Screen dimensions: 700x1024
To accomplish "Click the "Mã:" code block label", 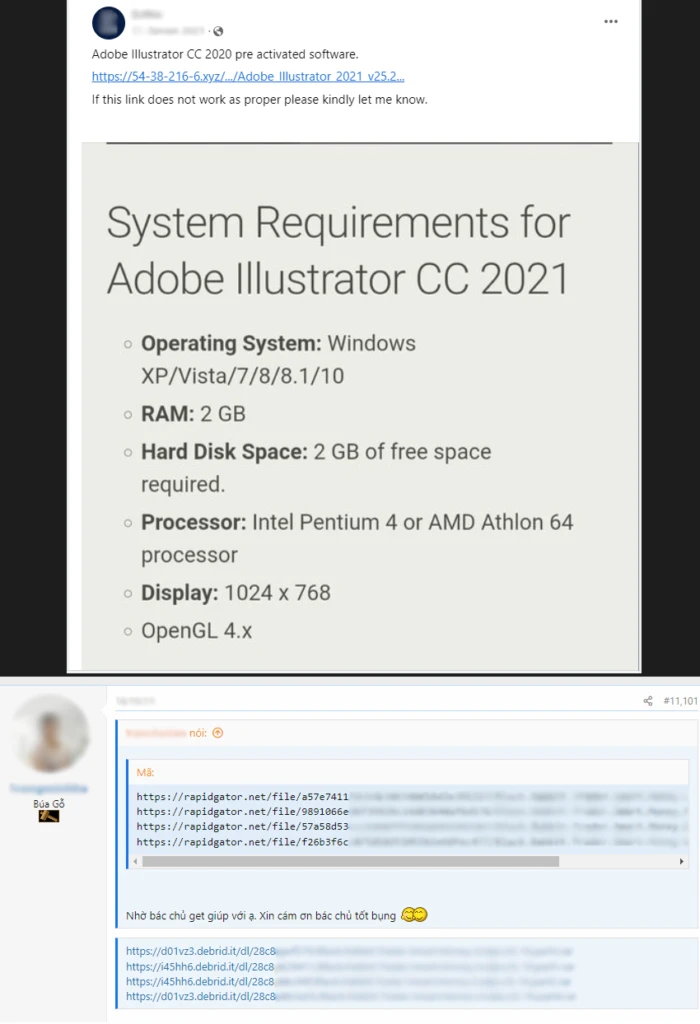I will [145, 773].
